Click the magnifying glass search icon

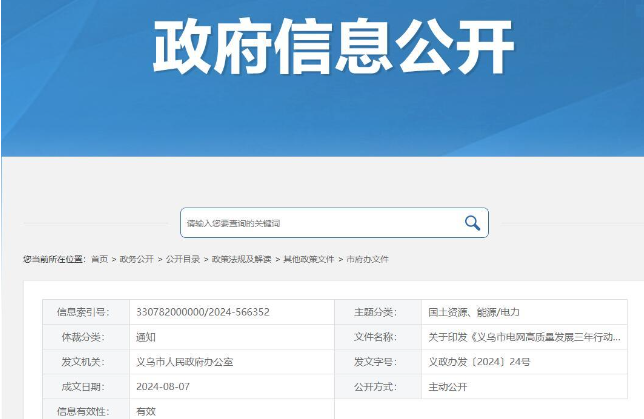472,223
